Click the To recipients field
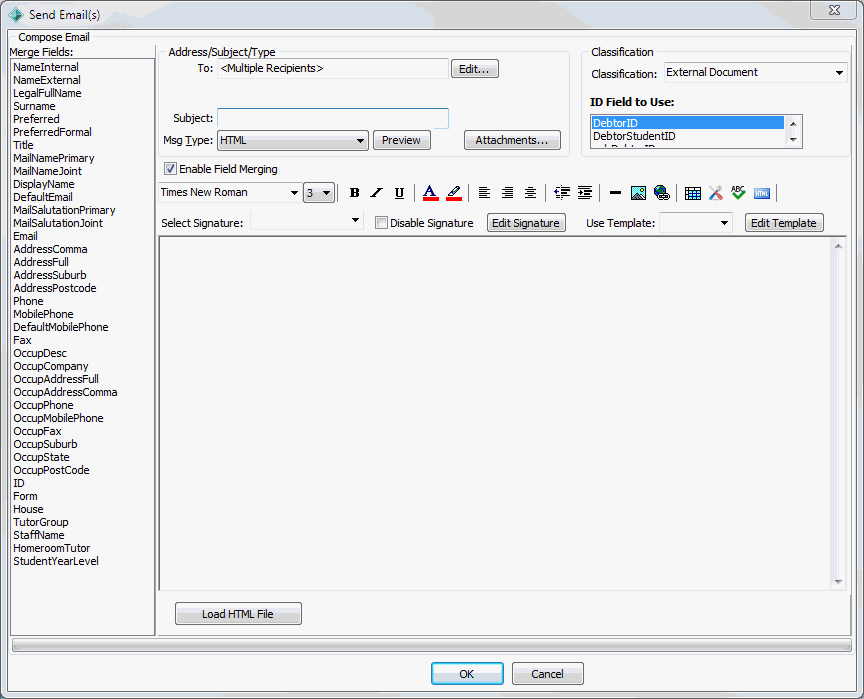This screenshot has height=699, width=864. [333, 68]
